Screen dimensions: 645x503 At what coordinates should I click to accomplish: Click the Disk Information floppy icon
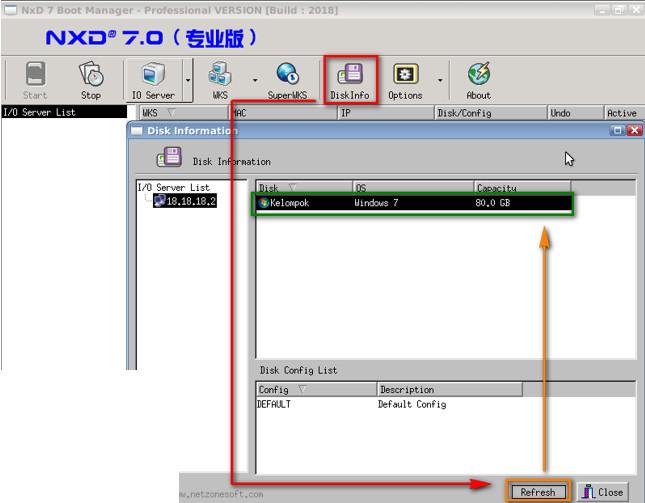169,157
